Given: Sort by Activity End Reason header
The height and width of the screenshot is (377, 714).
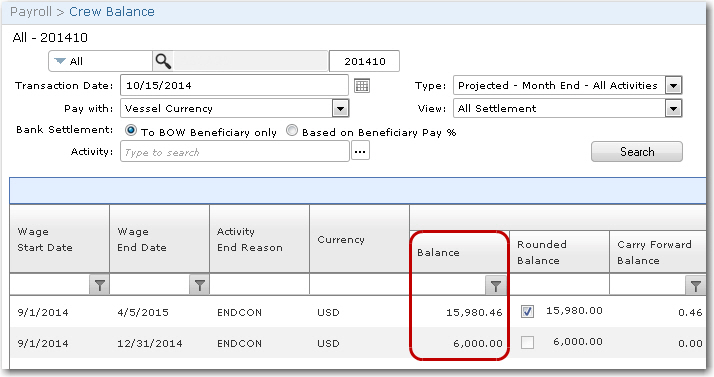Looking at the screenshot, I should [260, 239].
